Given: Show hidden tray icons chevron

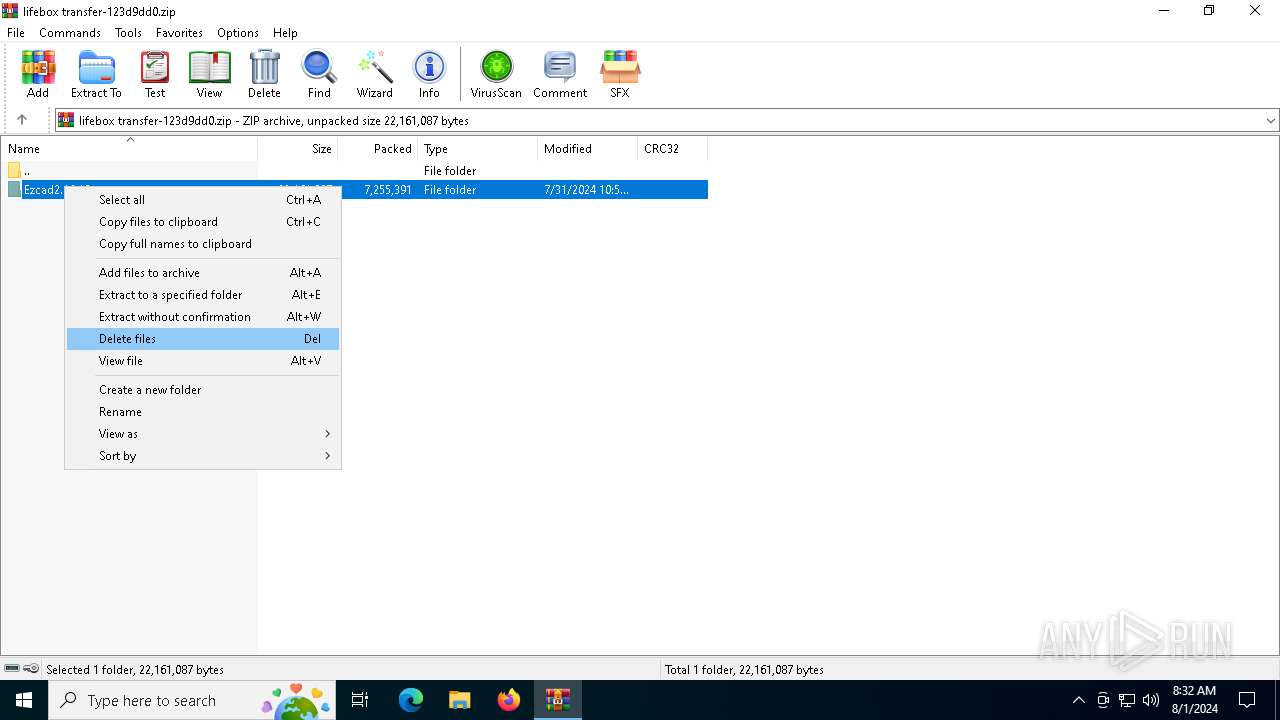Looking at the screenshot, I should pyautogui.click(x=1078, y=700).
